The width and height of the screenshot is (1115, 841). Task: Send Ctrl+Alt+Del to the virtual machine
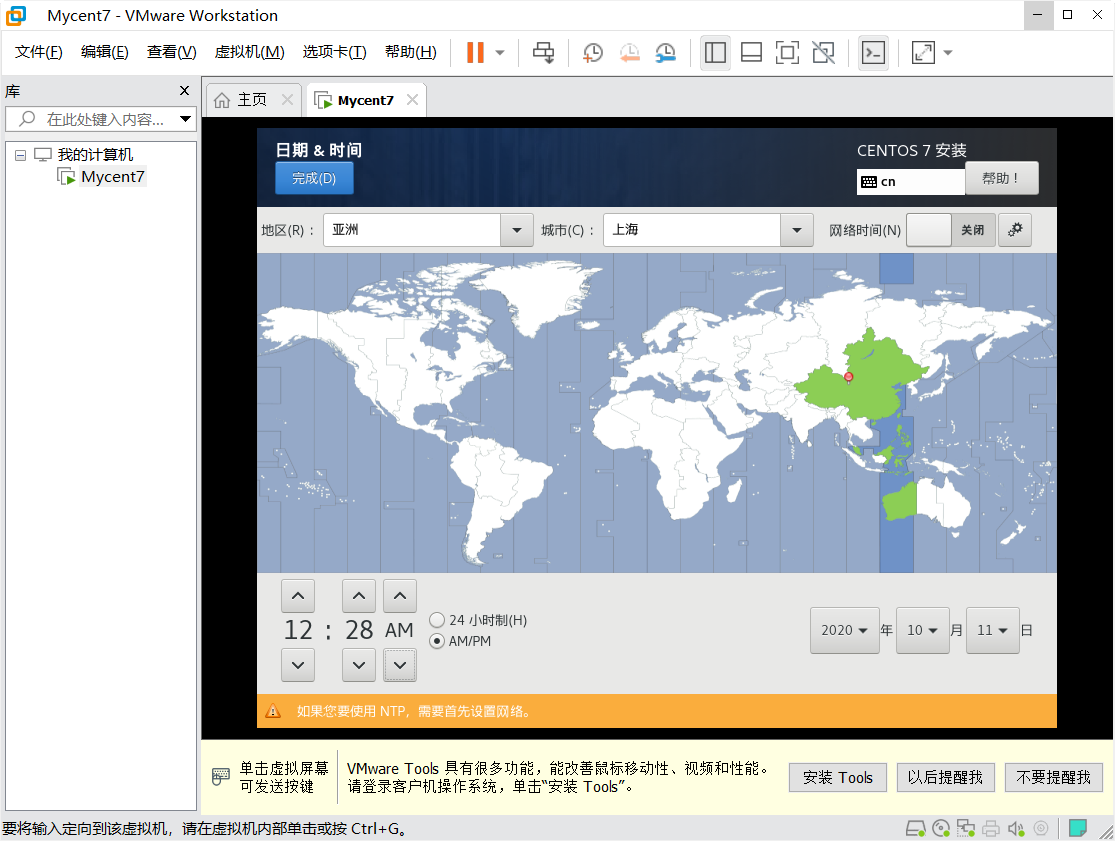543,52
